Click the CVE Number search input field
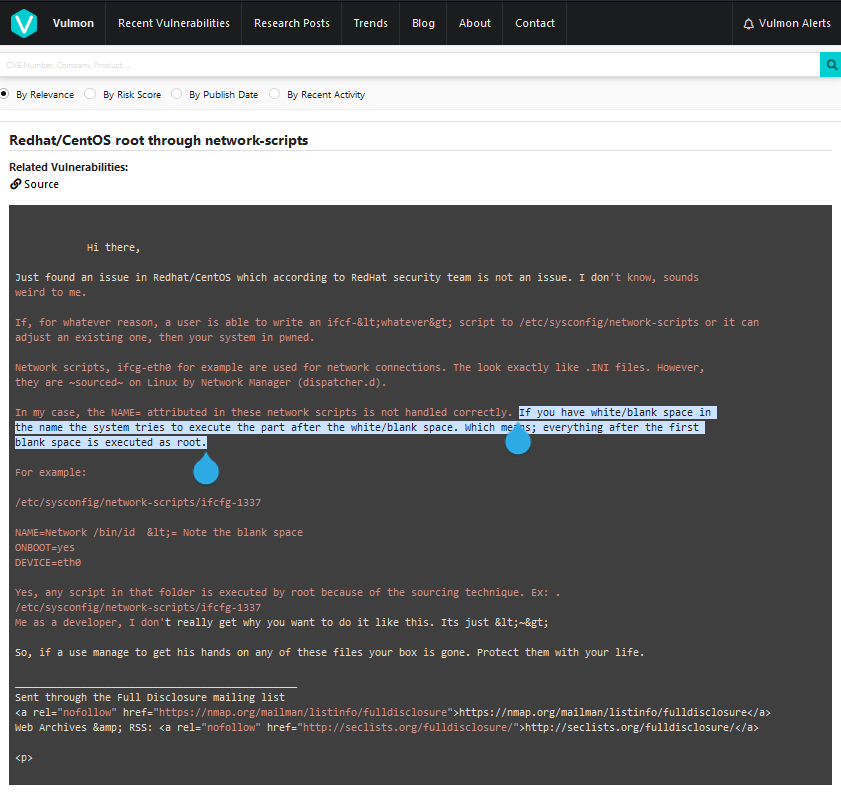Viewport: 841px width, 795px height. [410, 65]
